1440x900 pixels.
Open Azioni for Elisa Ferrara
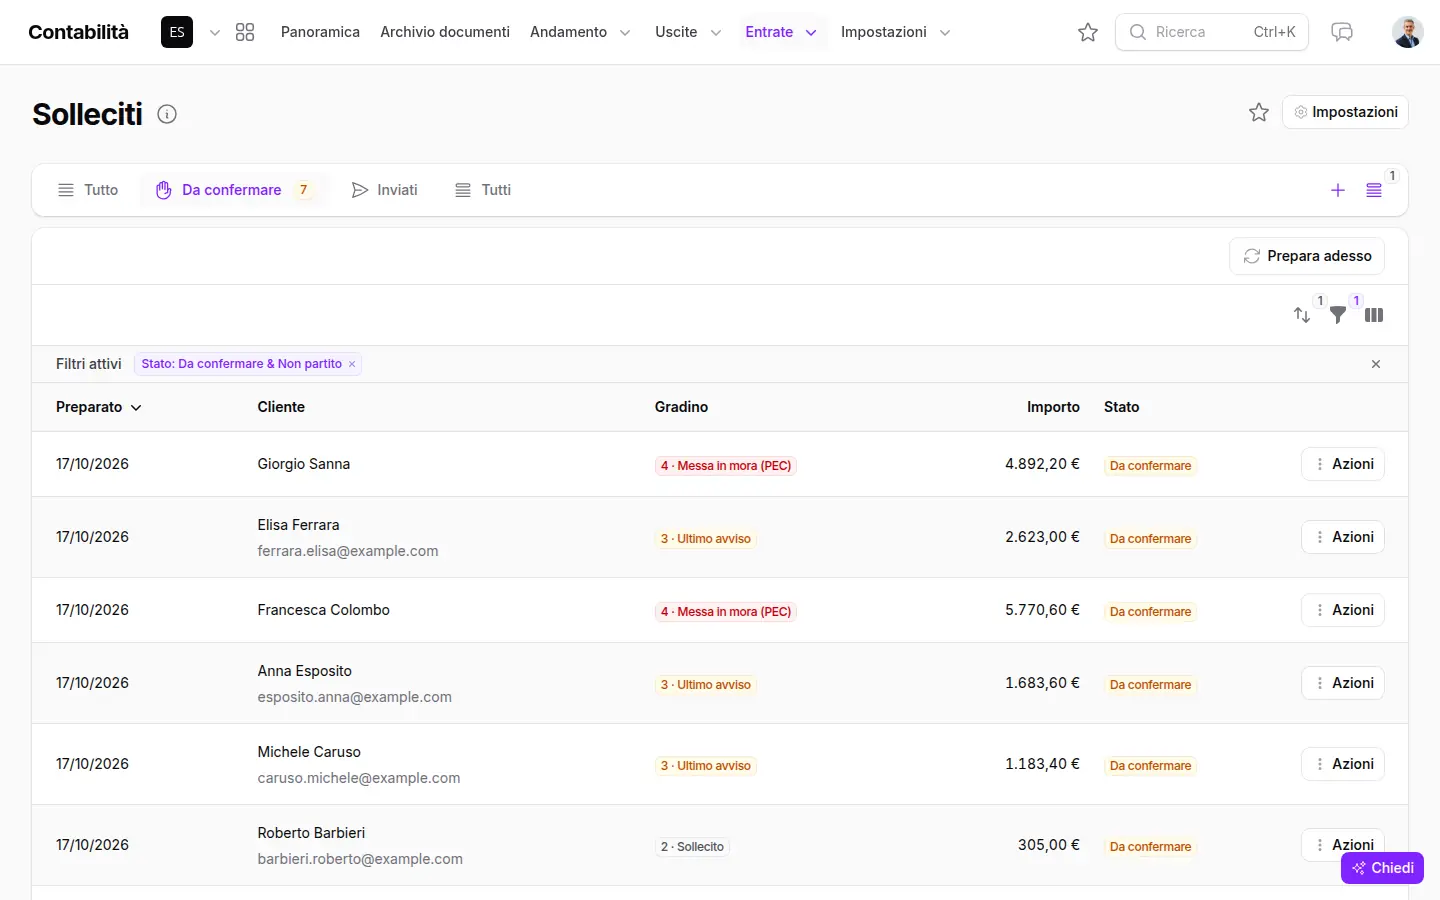(x=1343, y=537)
